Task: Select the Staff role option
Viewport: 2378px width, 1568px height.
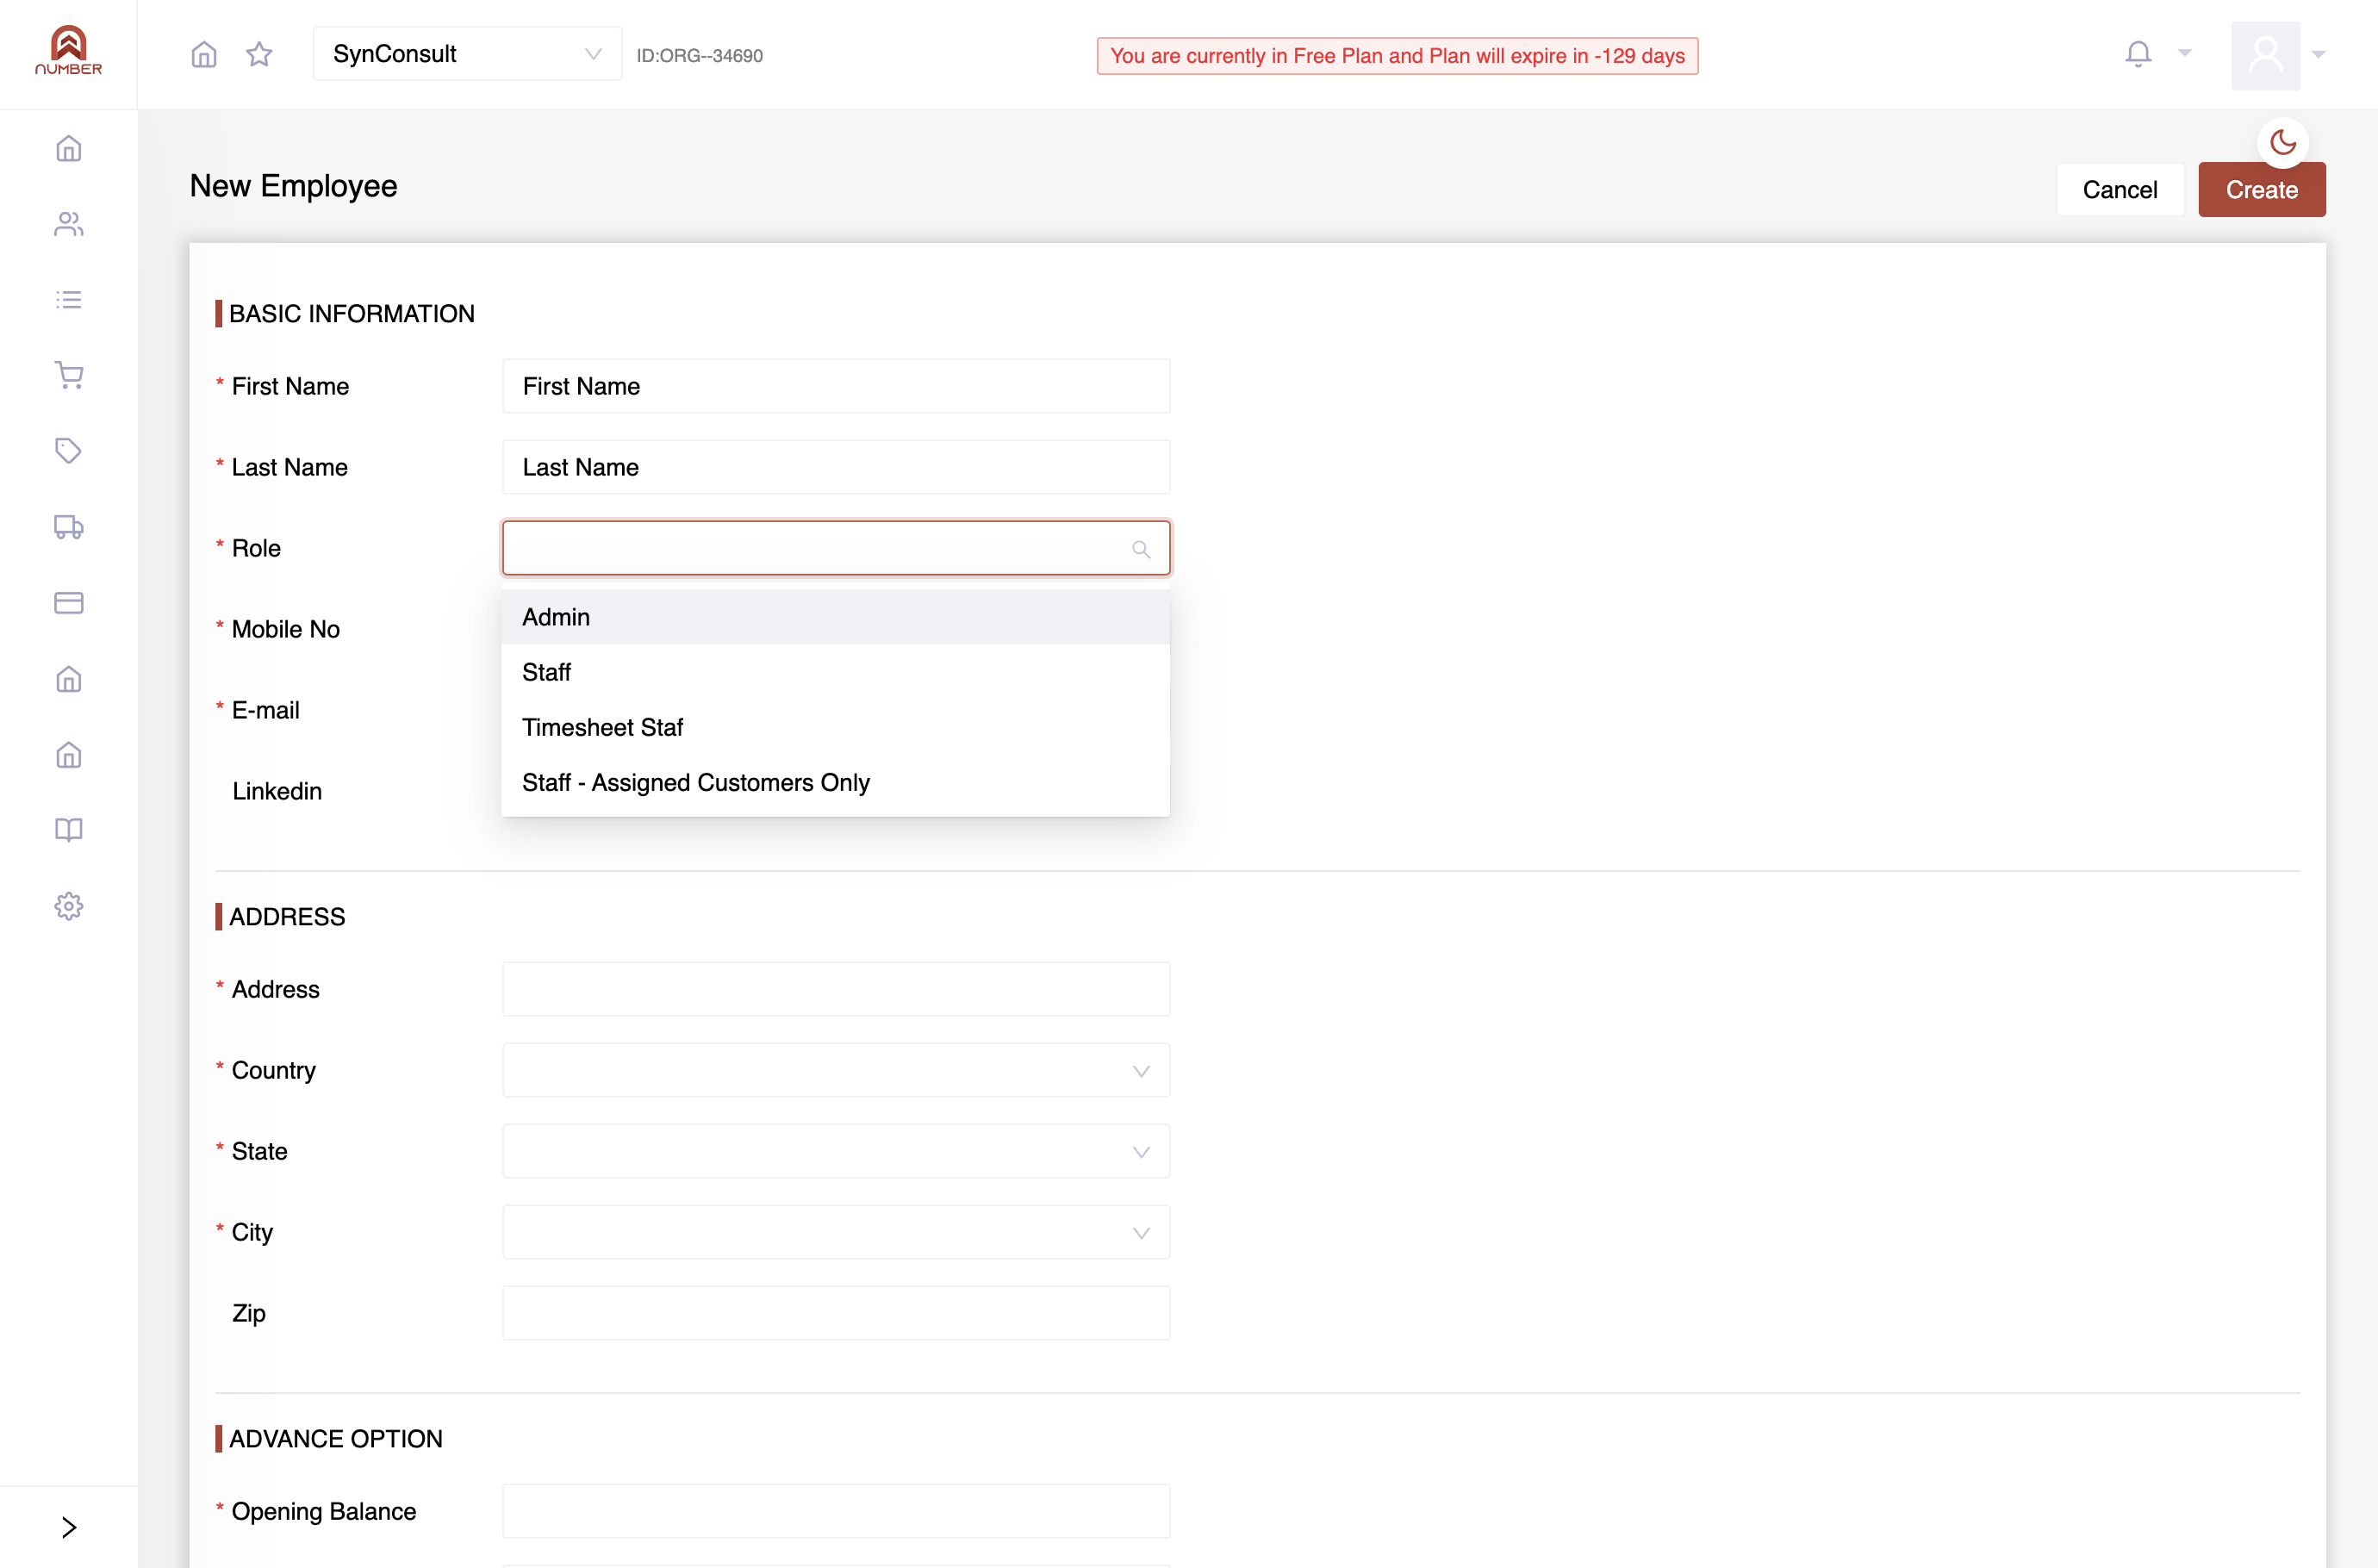Action: 836,672
